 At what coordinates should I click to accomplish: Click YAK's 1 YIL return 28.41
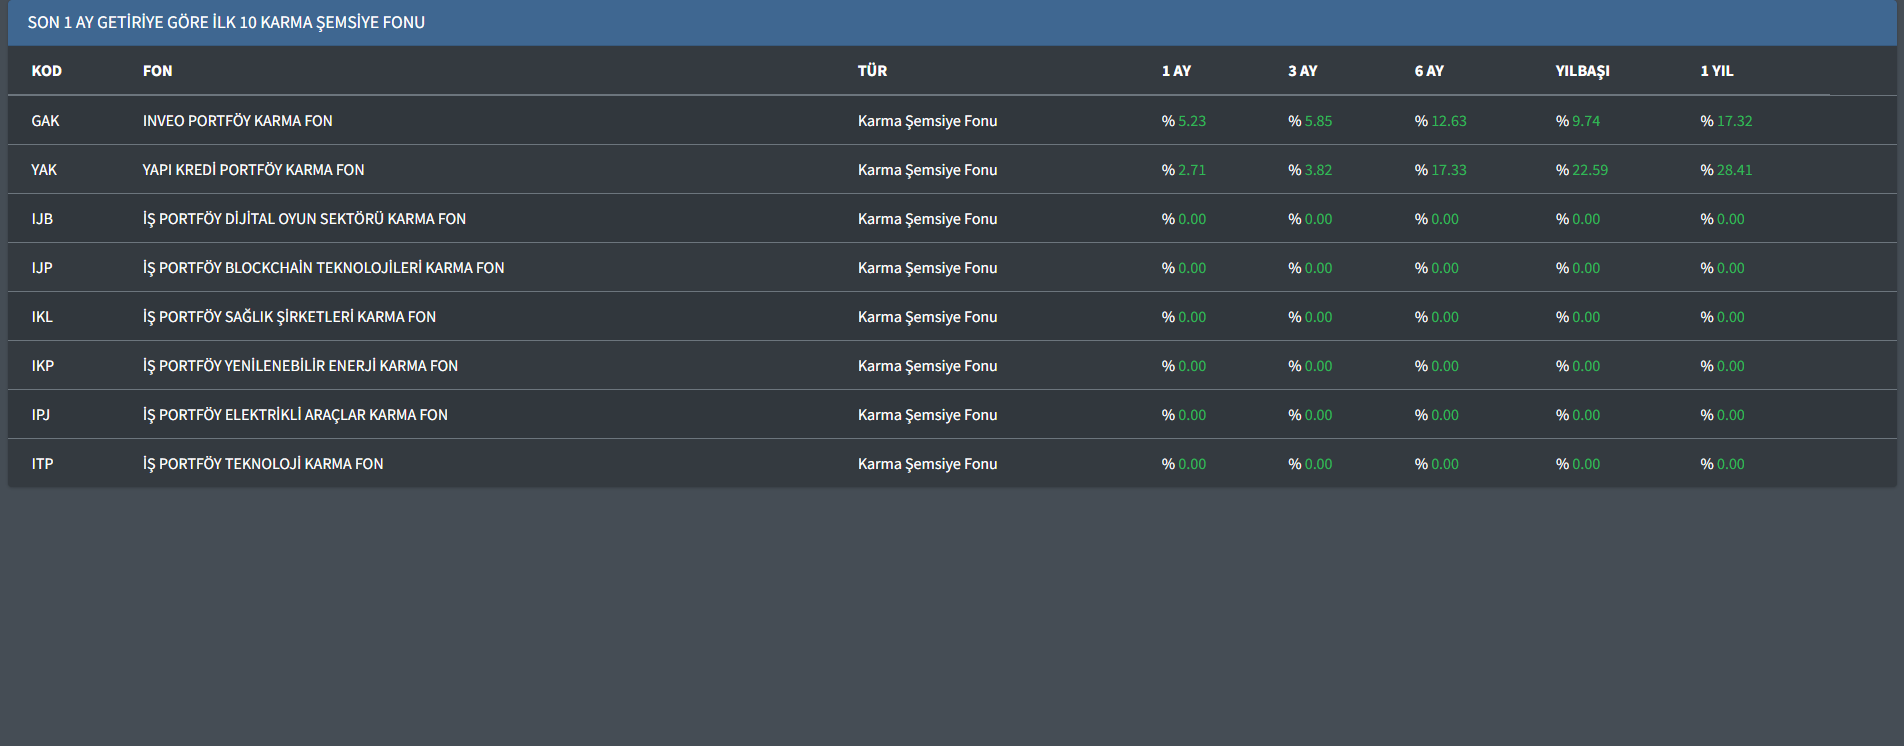[x=1733, y=170]
